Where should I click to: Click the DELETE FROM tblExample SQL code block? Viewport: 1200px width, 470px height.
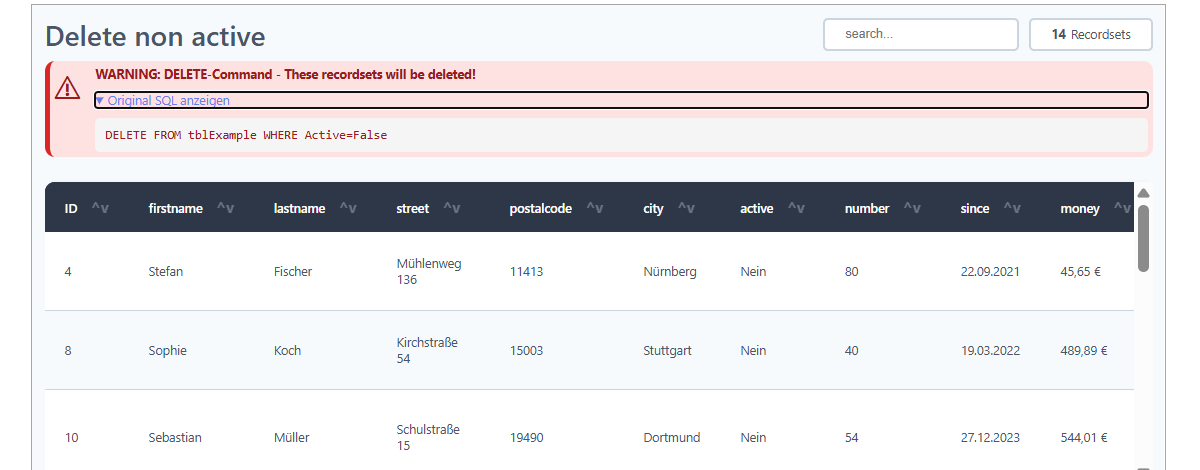[x=621, y=135]
